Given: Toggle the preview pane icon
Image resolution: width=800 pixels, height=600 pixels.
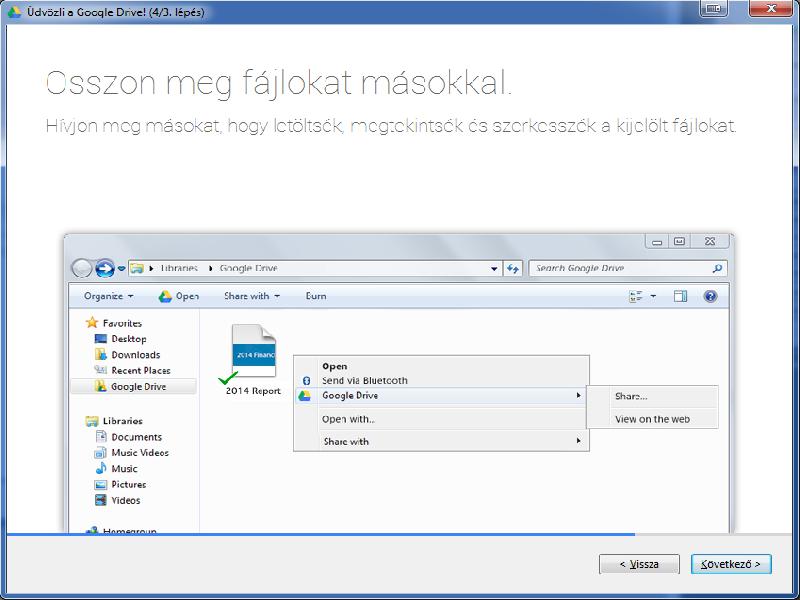Looking at the screenshot, I should click(680, 296).
